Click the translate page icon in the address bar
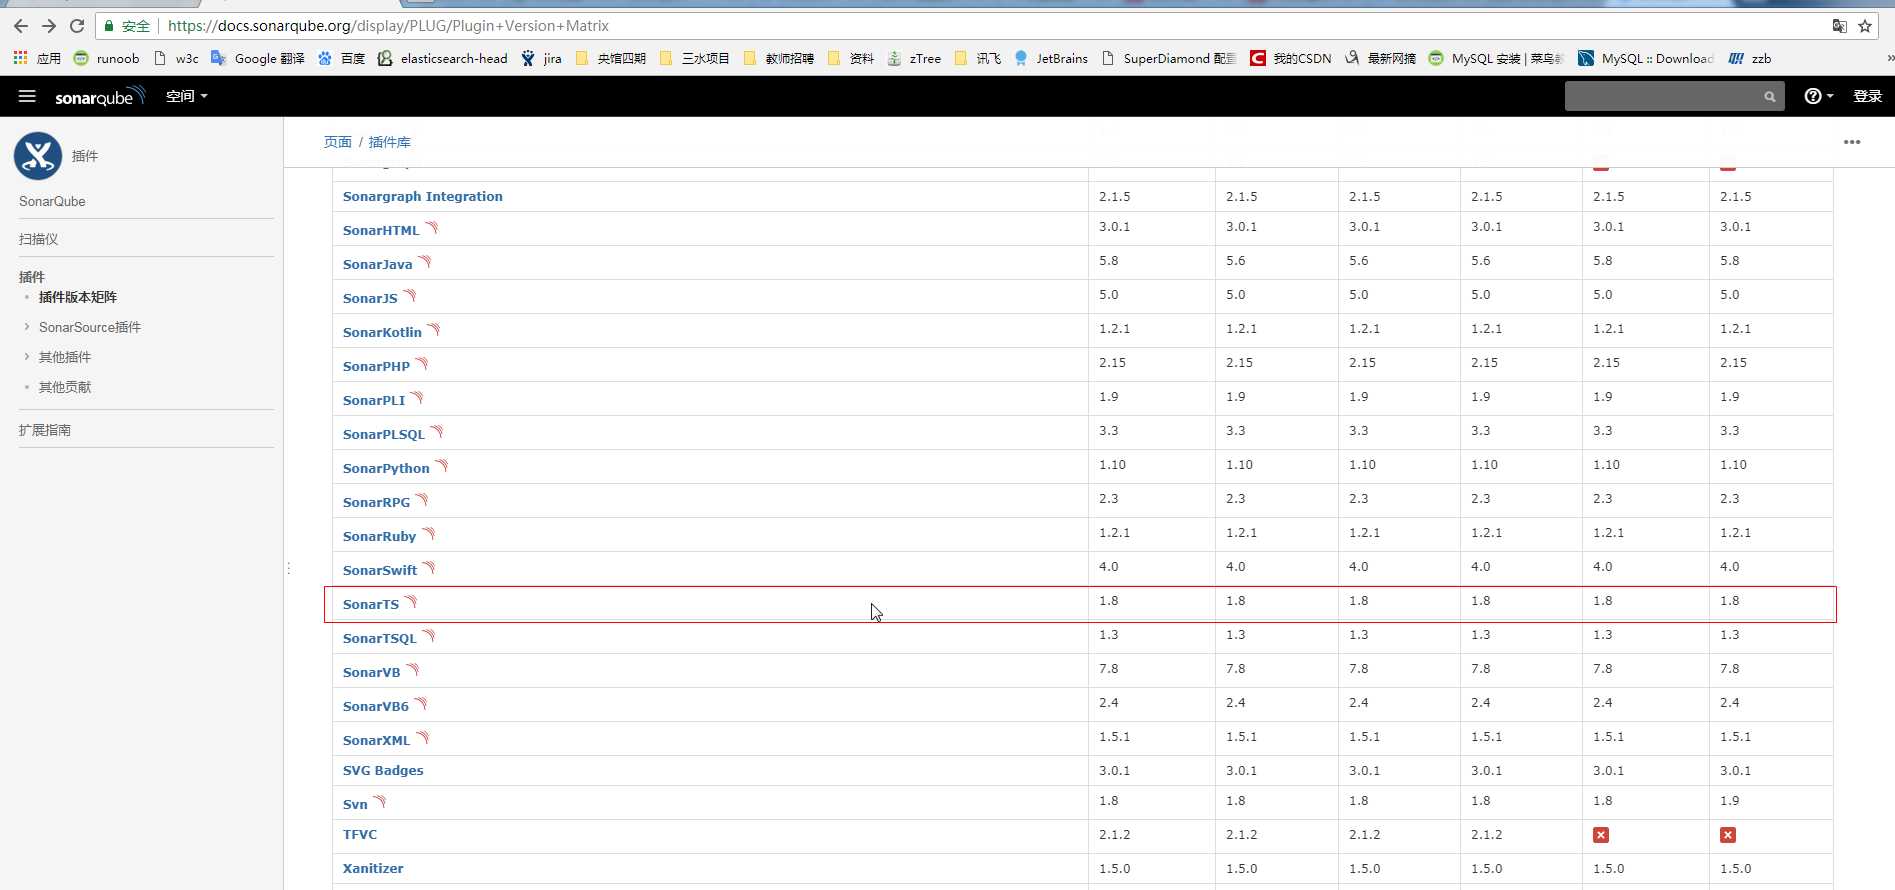This screenshot has height=890, width=1895. [x=1839, y=26]
